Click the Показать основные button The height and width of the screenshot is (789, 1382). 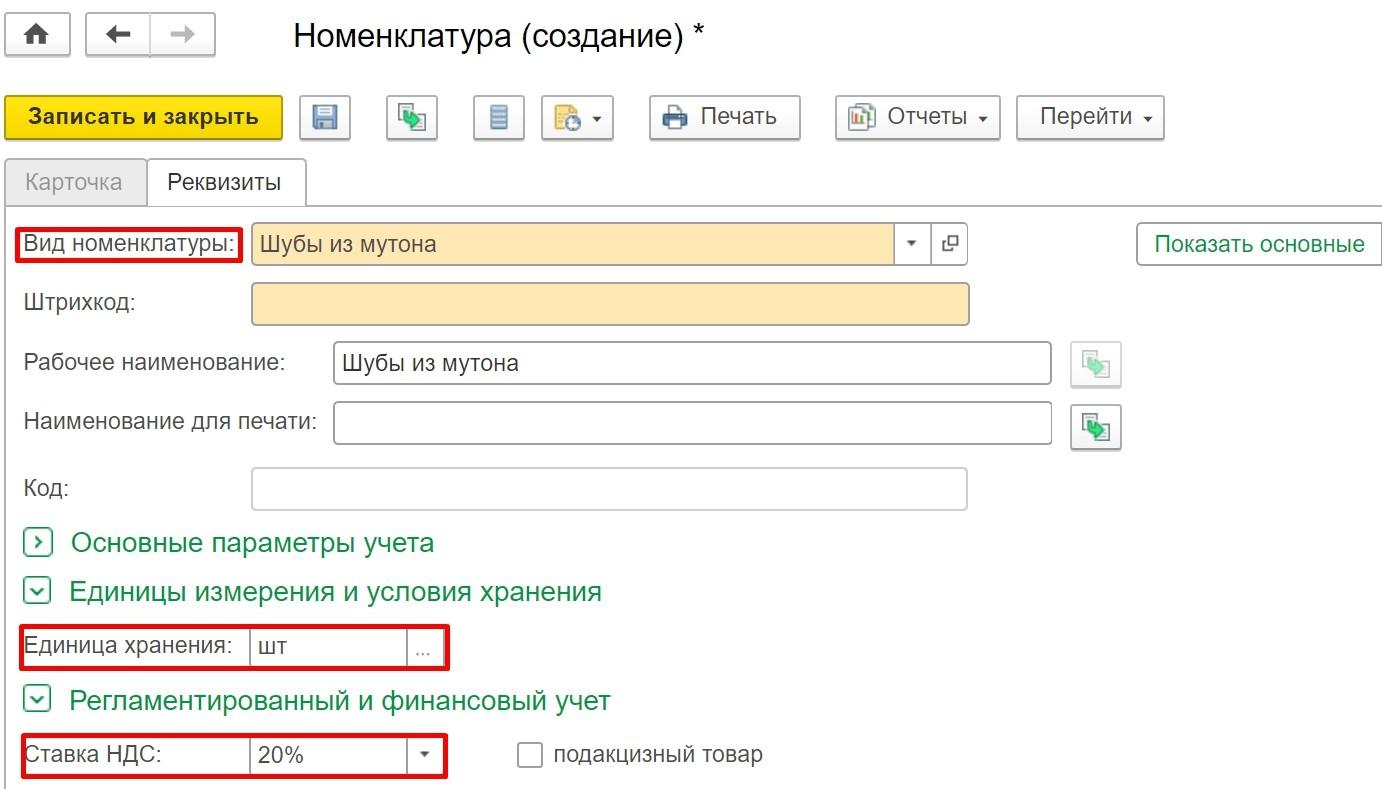(x=1258, y=244)
